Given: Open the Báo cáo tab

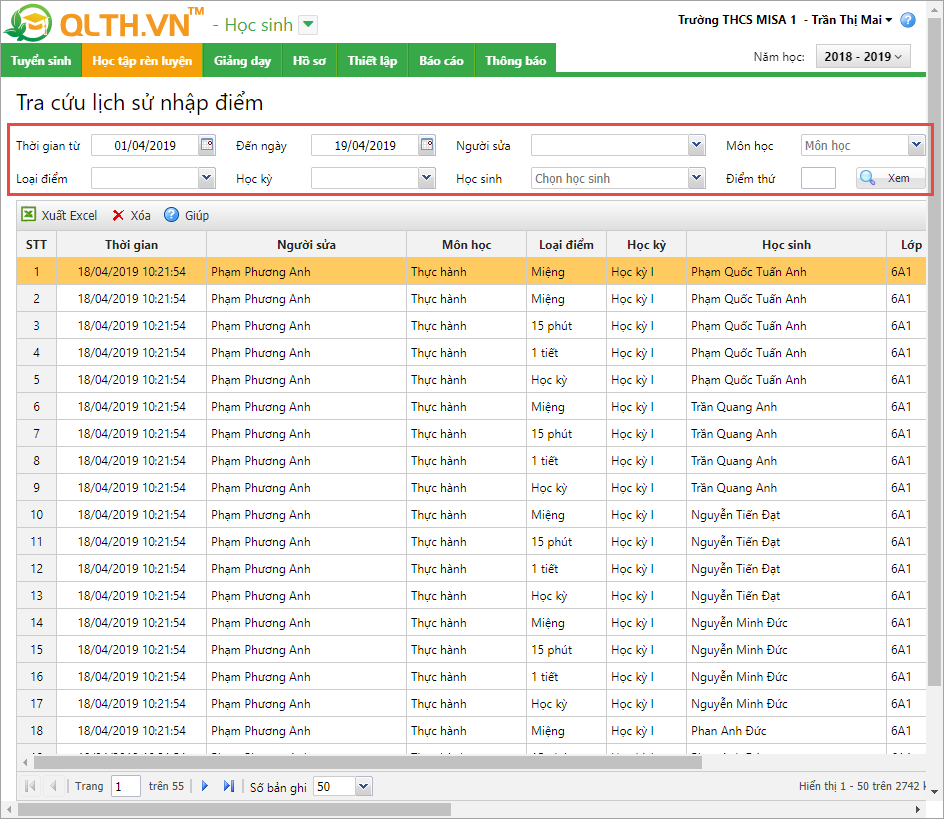Looking at the screenshot, I should (441, 60).
